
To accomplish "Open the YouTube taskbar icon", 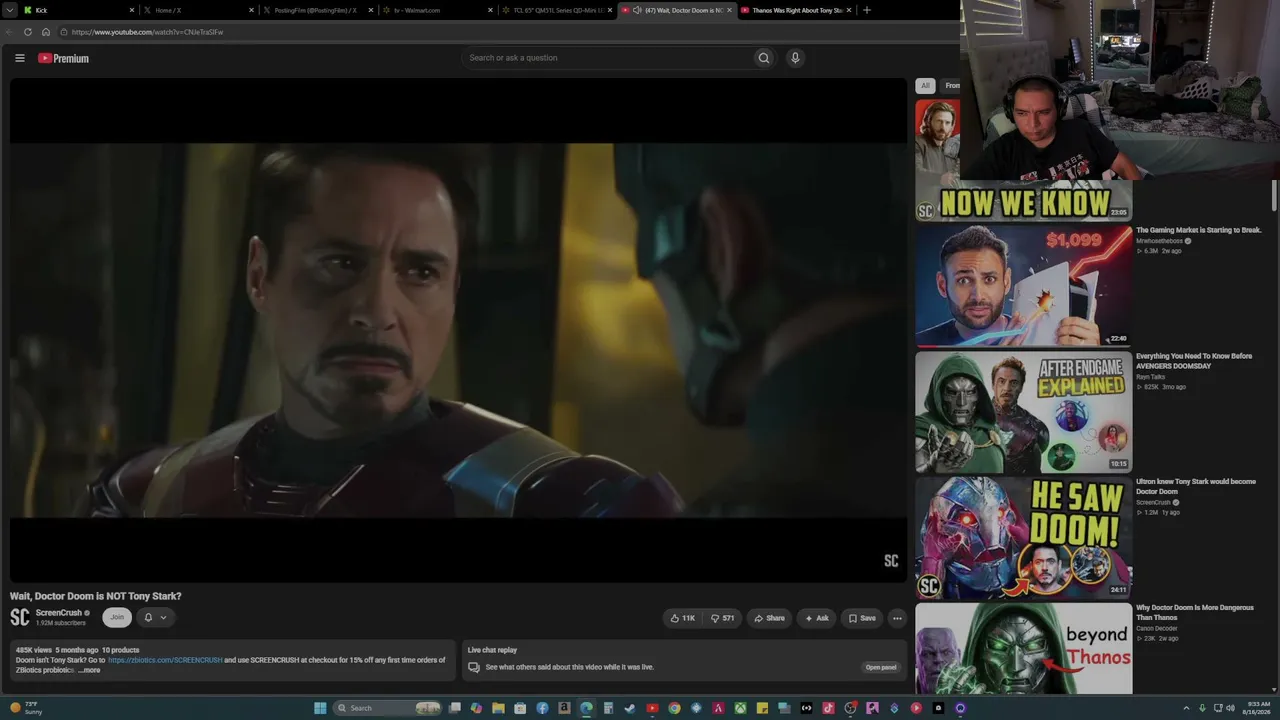I will click(652, 708).
